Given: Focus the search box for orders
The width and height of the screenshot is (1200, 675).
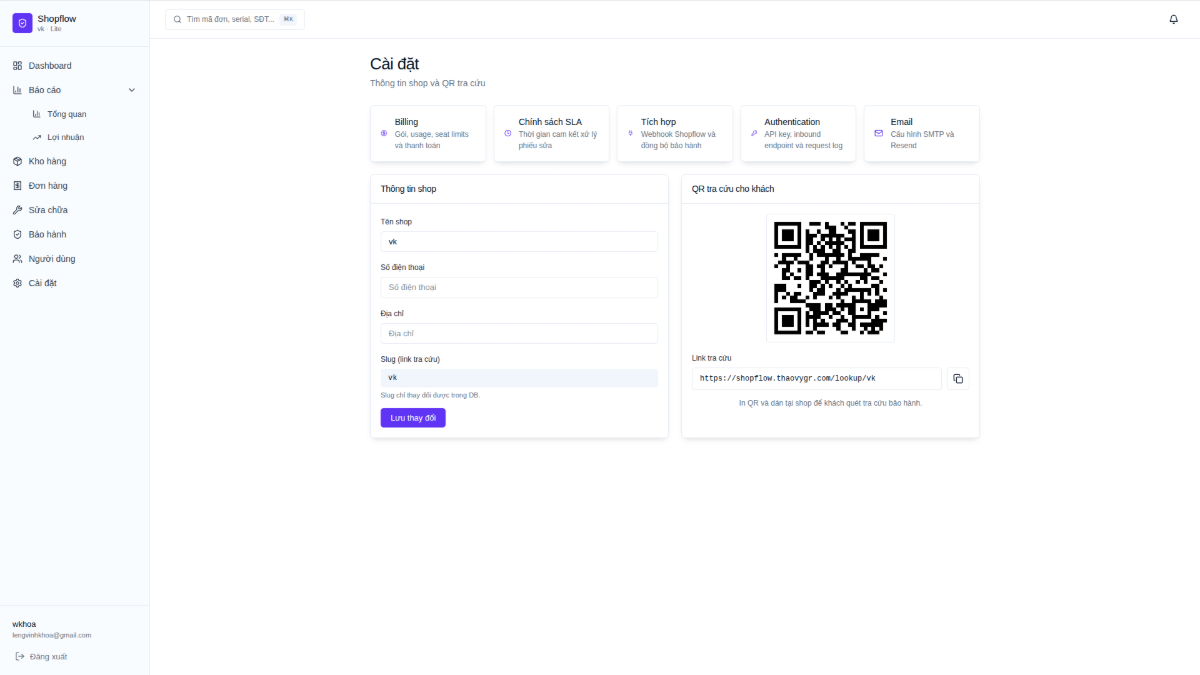Looking at the screenshot, I should pyautogui.click(x=235, y=19).
